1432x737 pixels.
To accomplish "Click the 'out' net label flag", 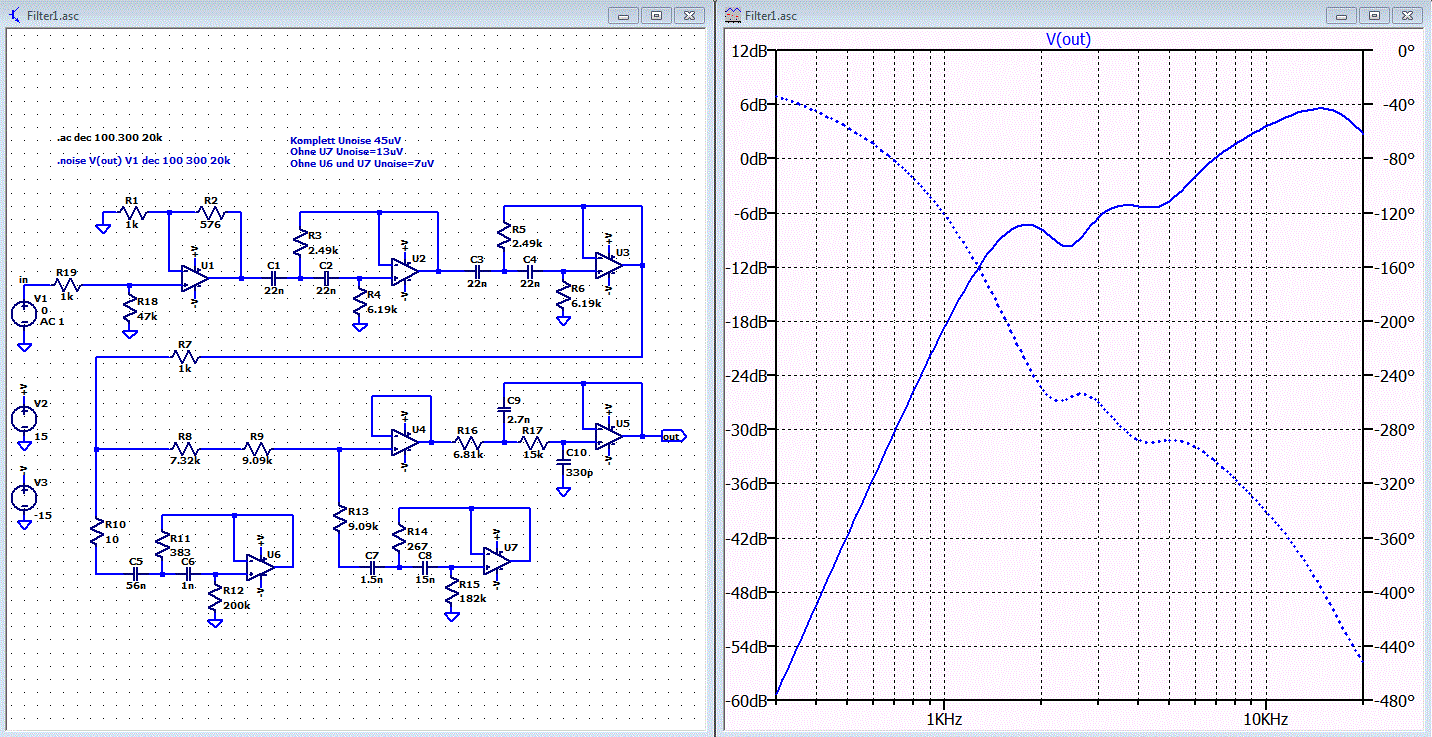I will click(672, 436).
